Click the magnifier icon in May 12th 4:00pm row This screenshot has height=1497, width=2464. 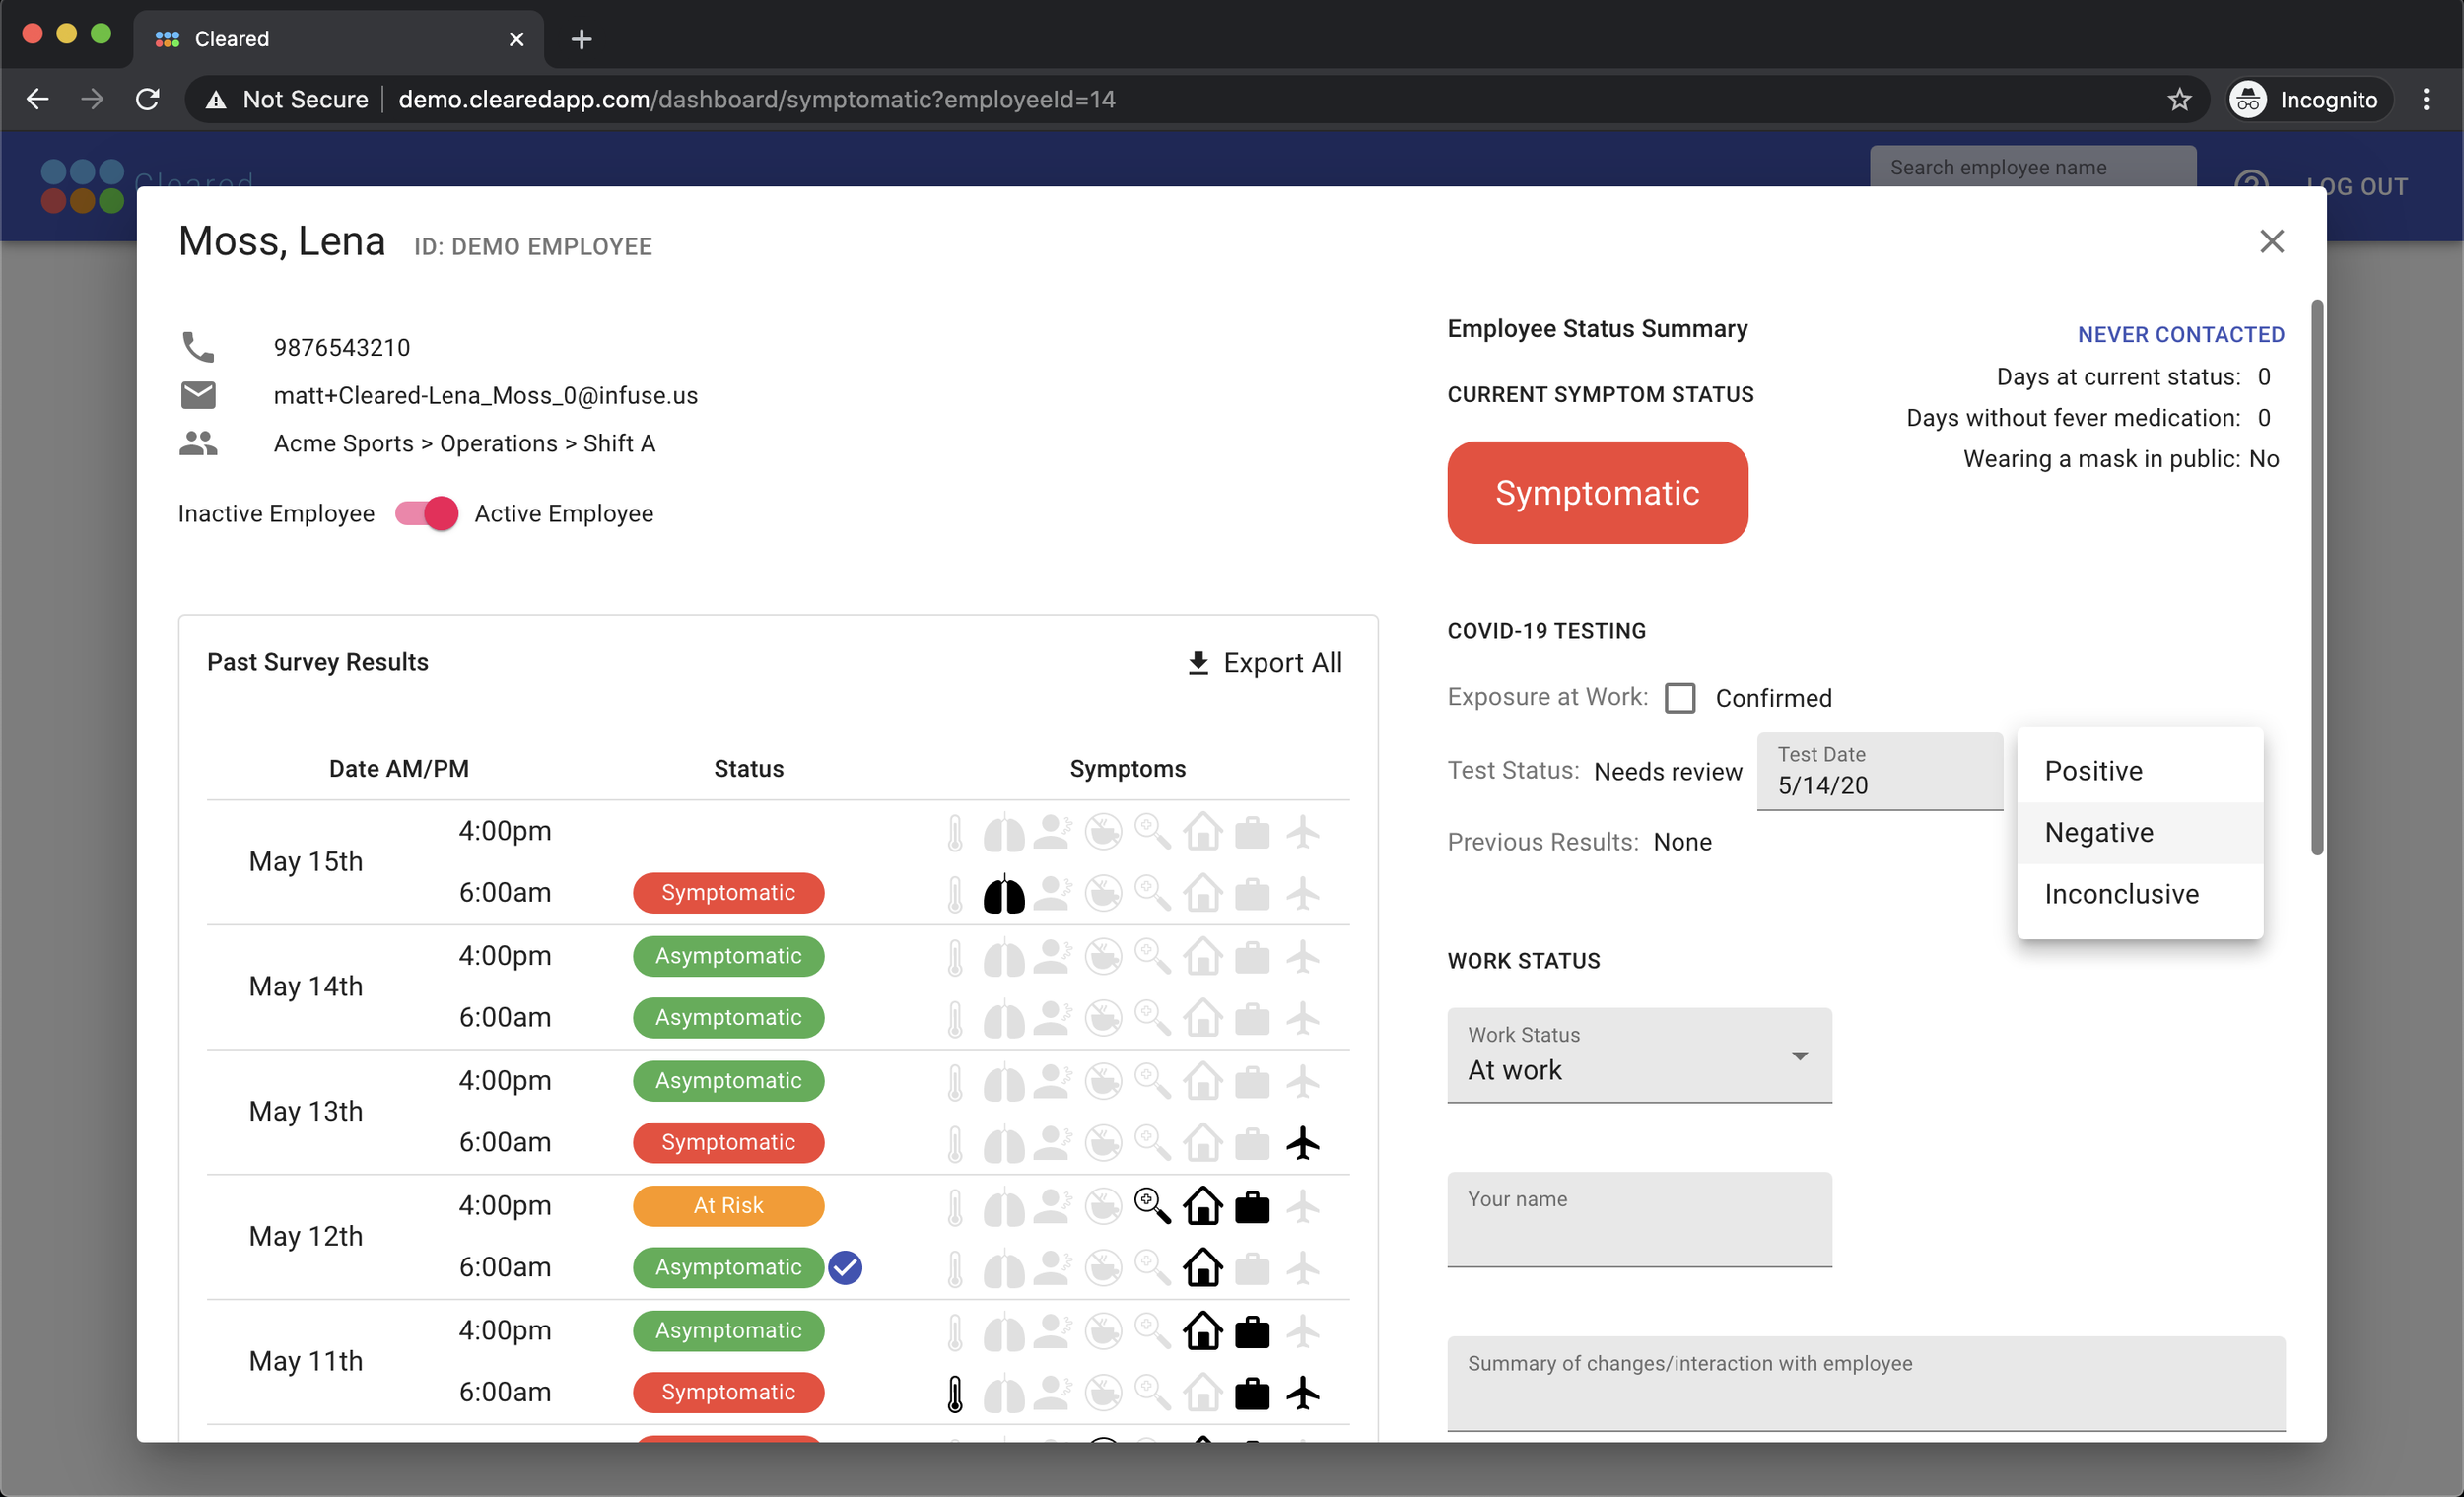click(x=1152, y=1206)
